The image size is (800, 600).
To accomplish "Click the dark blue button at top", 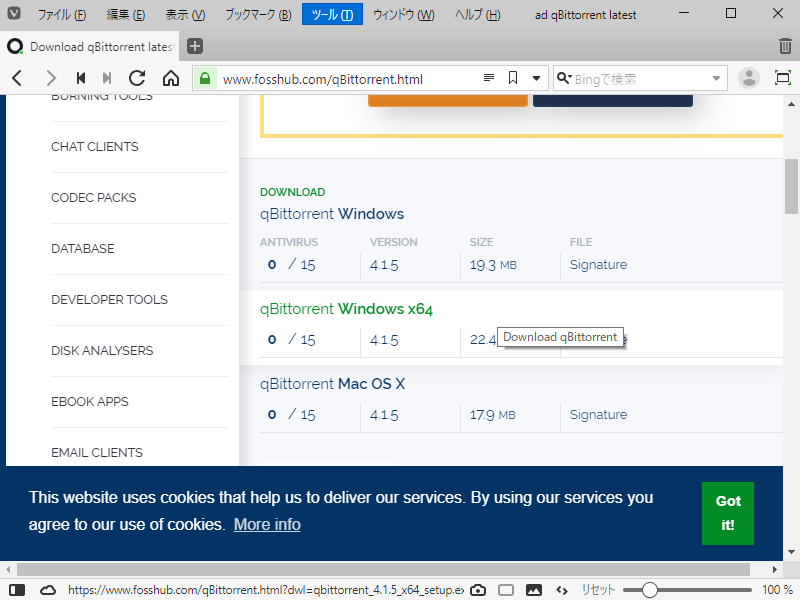I will tap(613, 101).
